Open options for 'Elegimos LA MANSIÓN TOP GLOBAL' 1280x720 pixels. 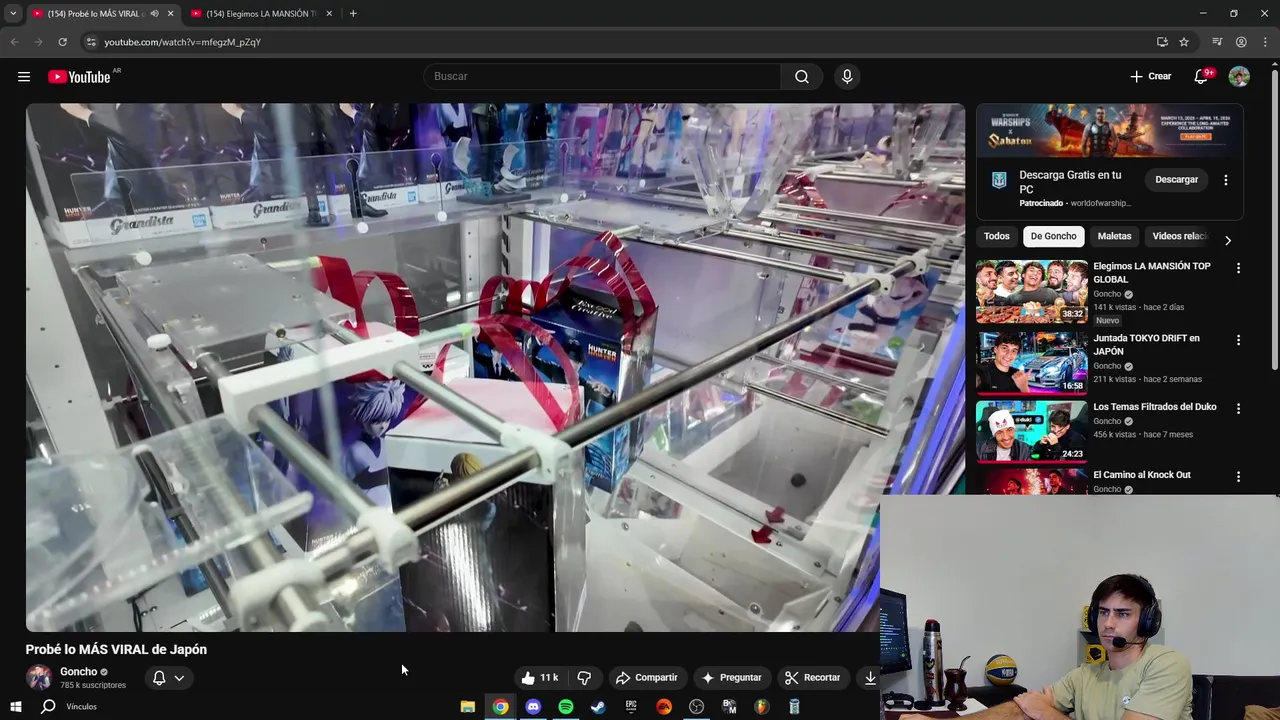(1238, 268)
